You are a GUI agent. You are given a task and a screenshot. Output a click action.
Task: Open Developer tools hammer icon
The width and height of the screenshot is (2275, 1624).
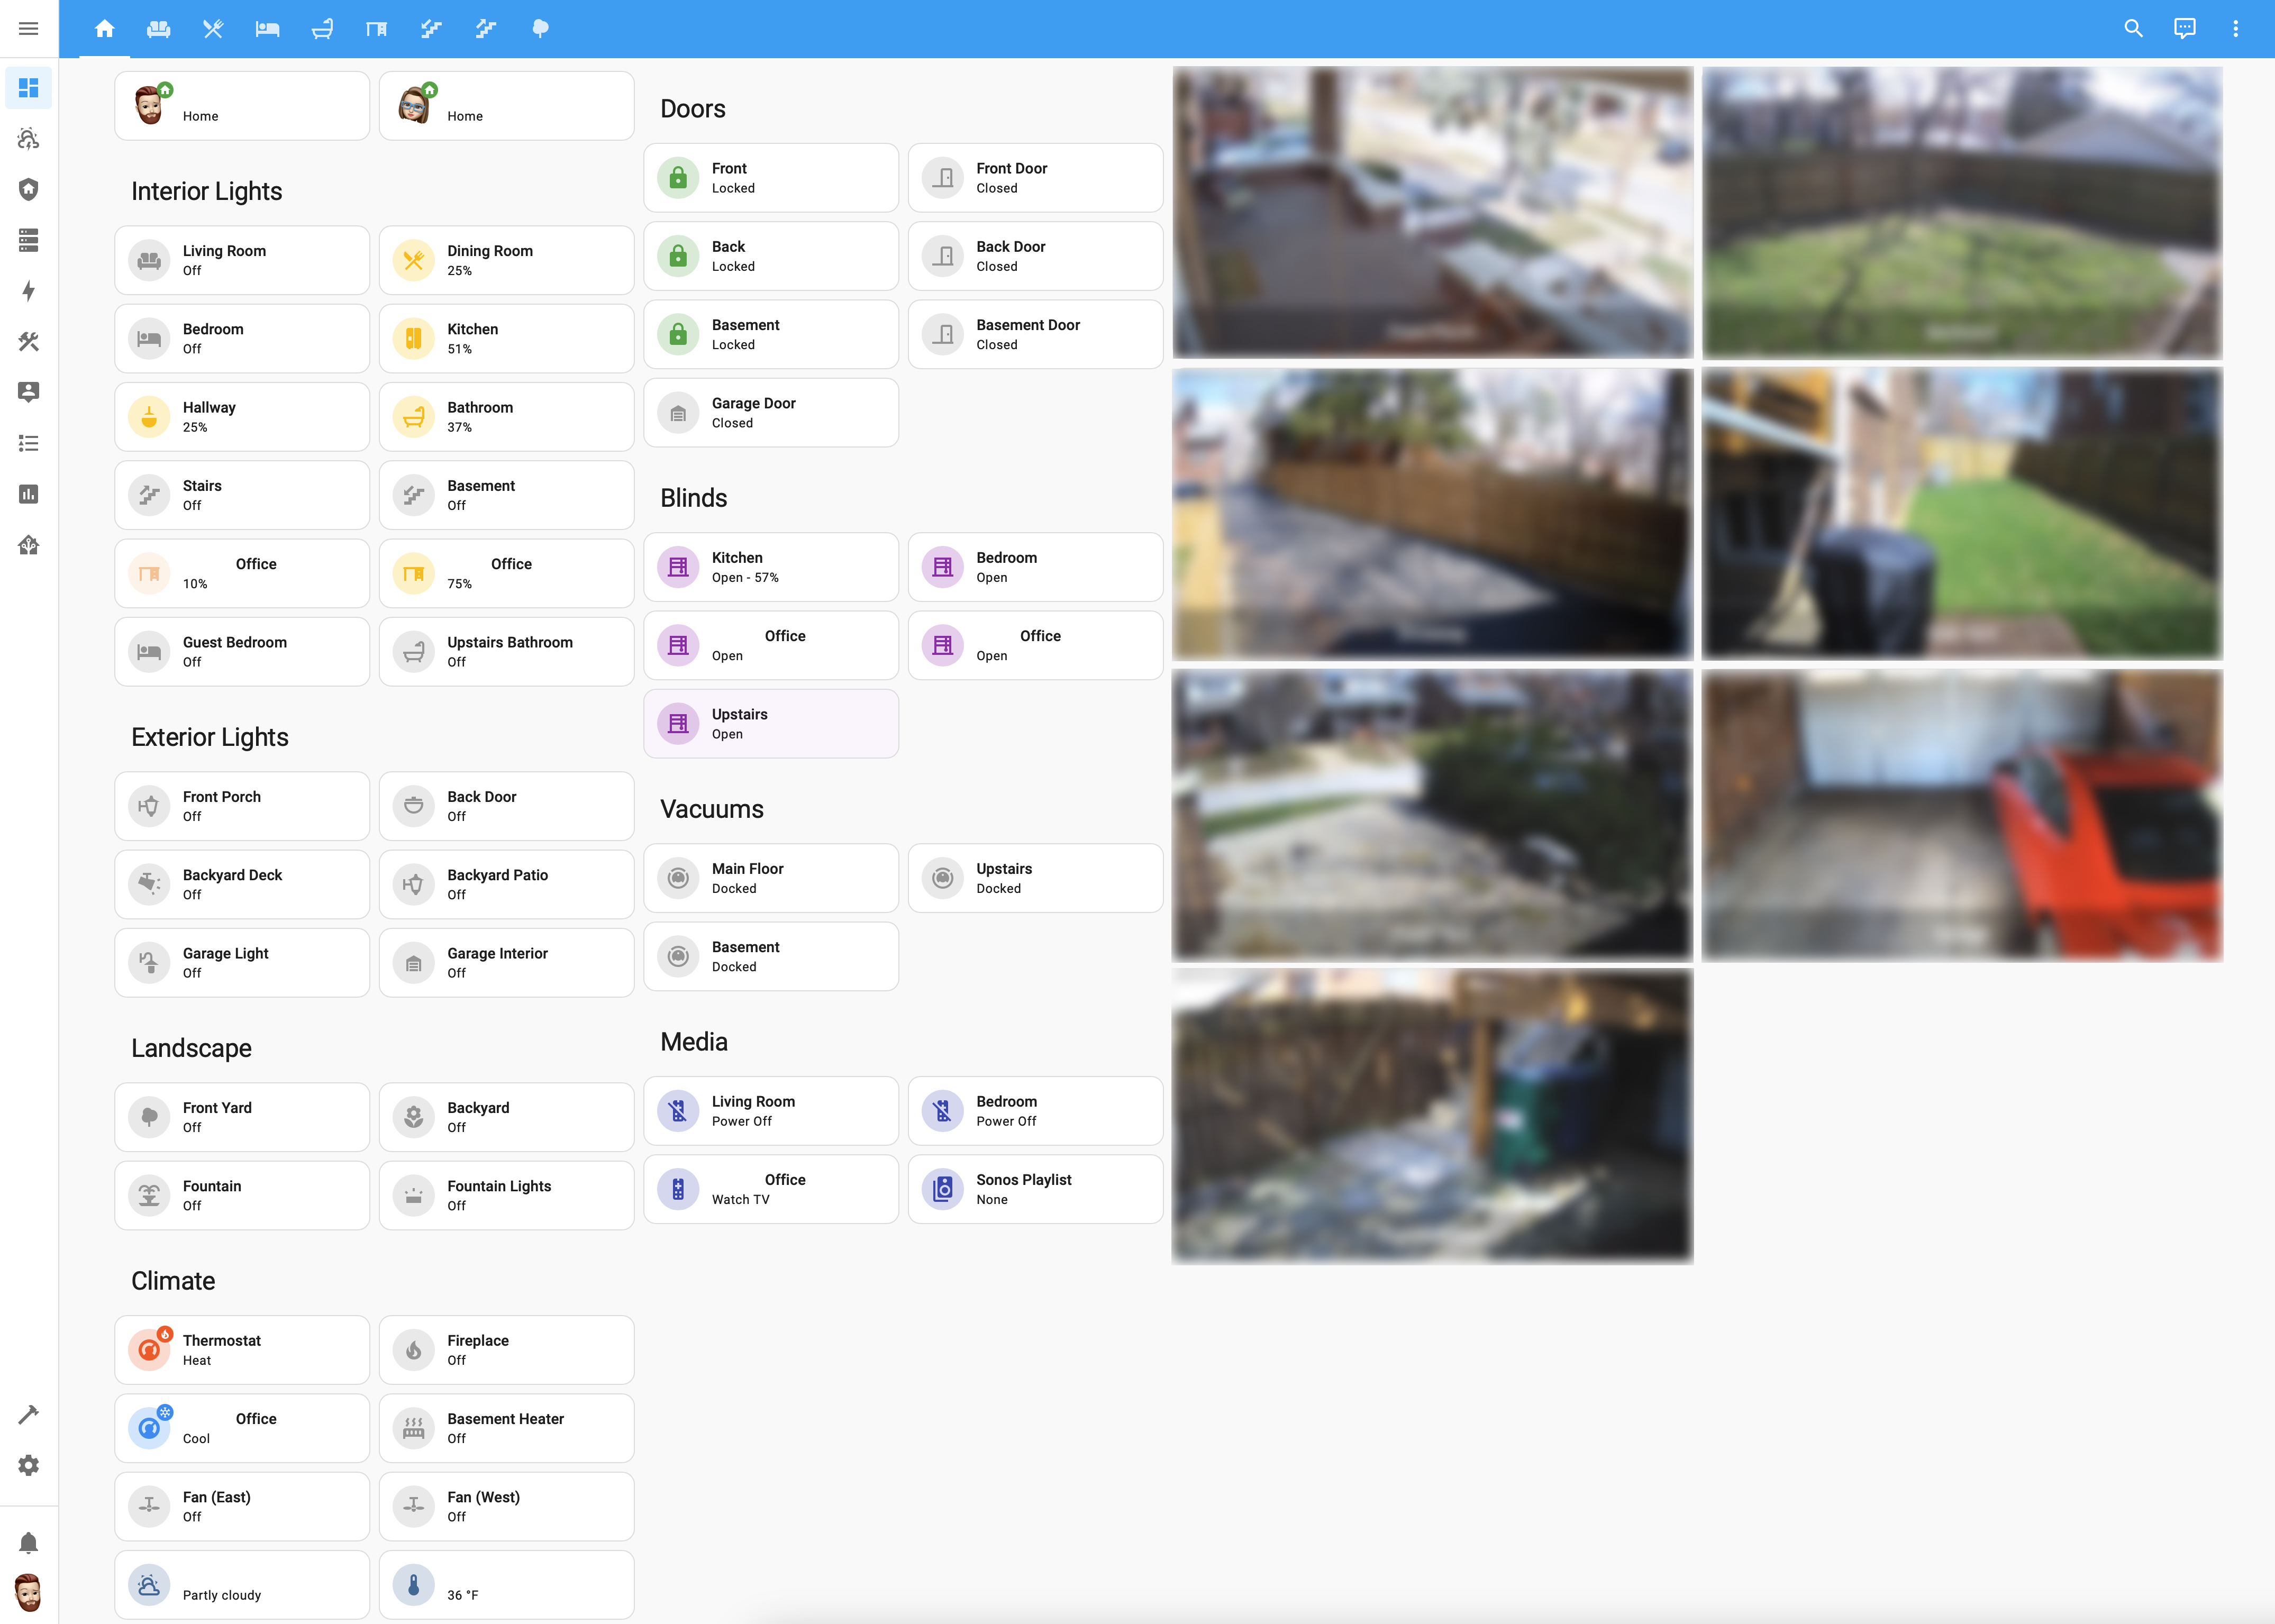28,1414
